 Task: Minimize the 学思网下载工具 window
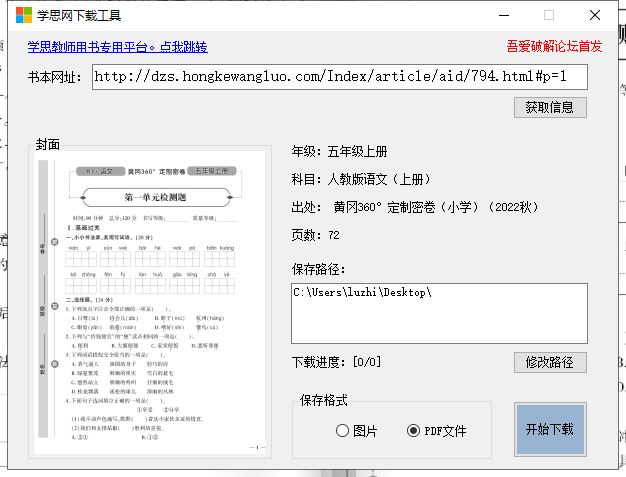(x=504, y=15)
